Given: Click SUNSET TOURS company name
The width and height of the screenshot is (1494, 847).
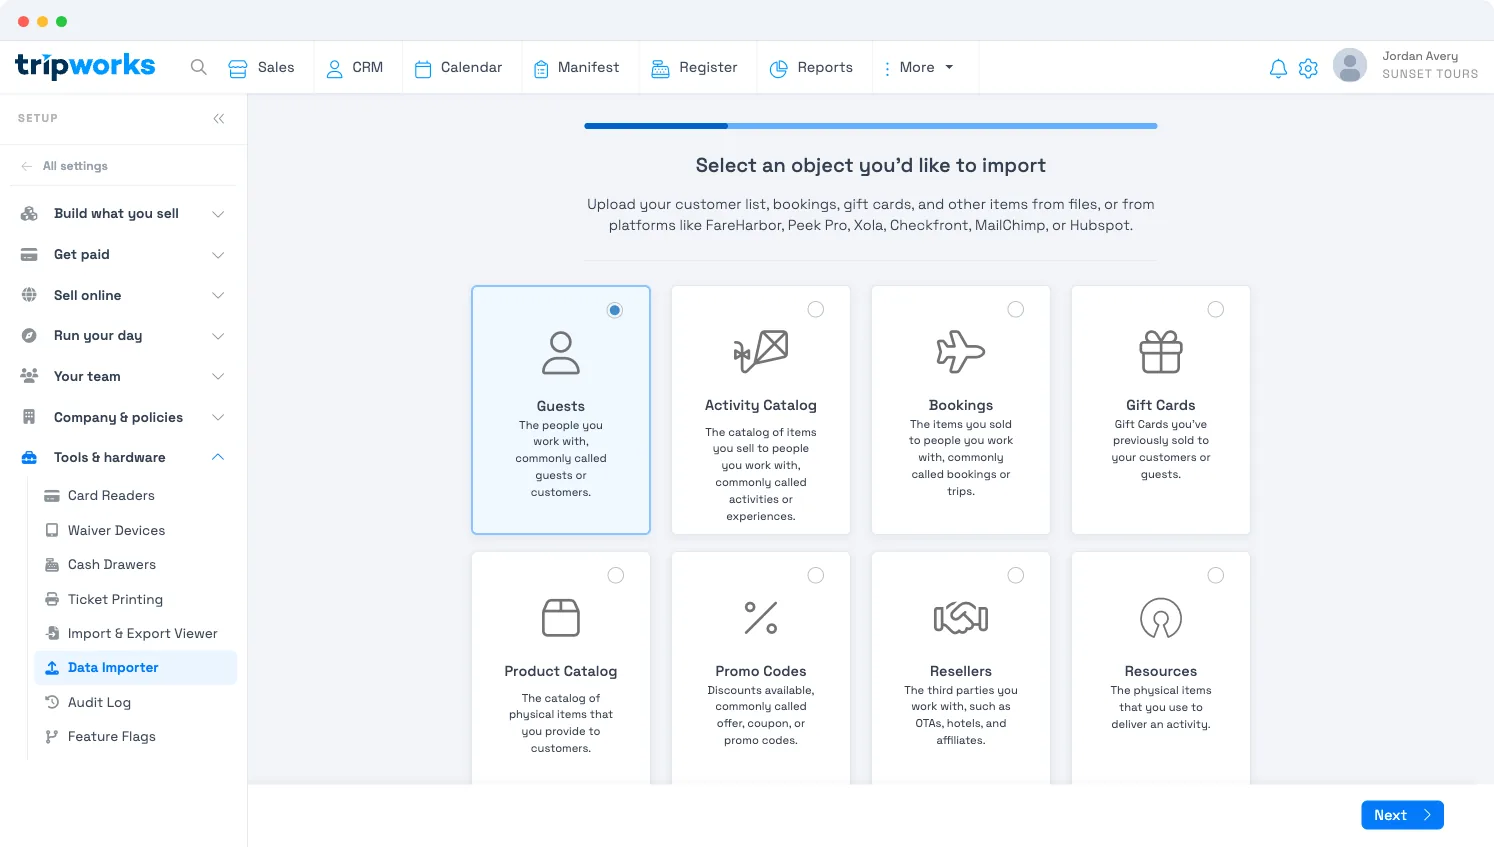Looking at the screenshot, I should point(1430,74).
